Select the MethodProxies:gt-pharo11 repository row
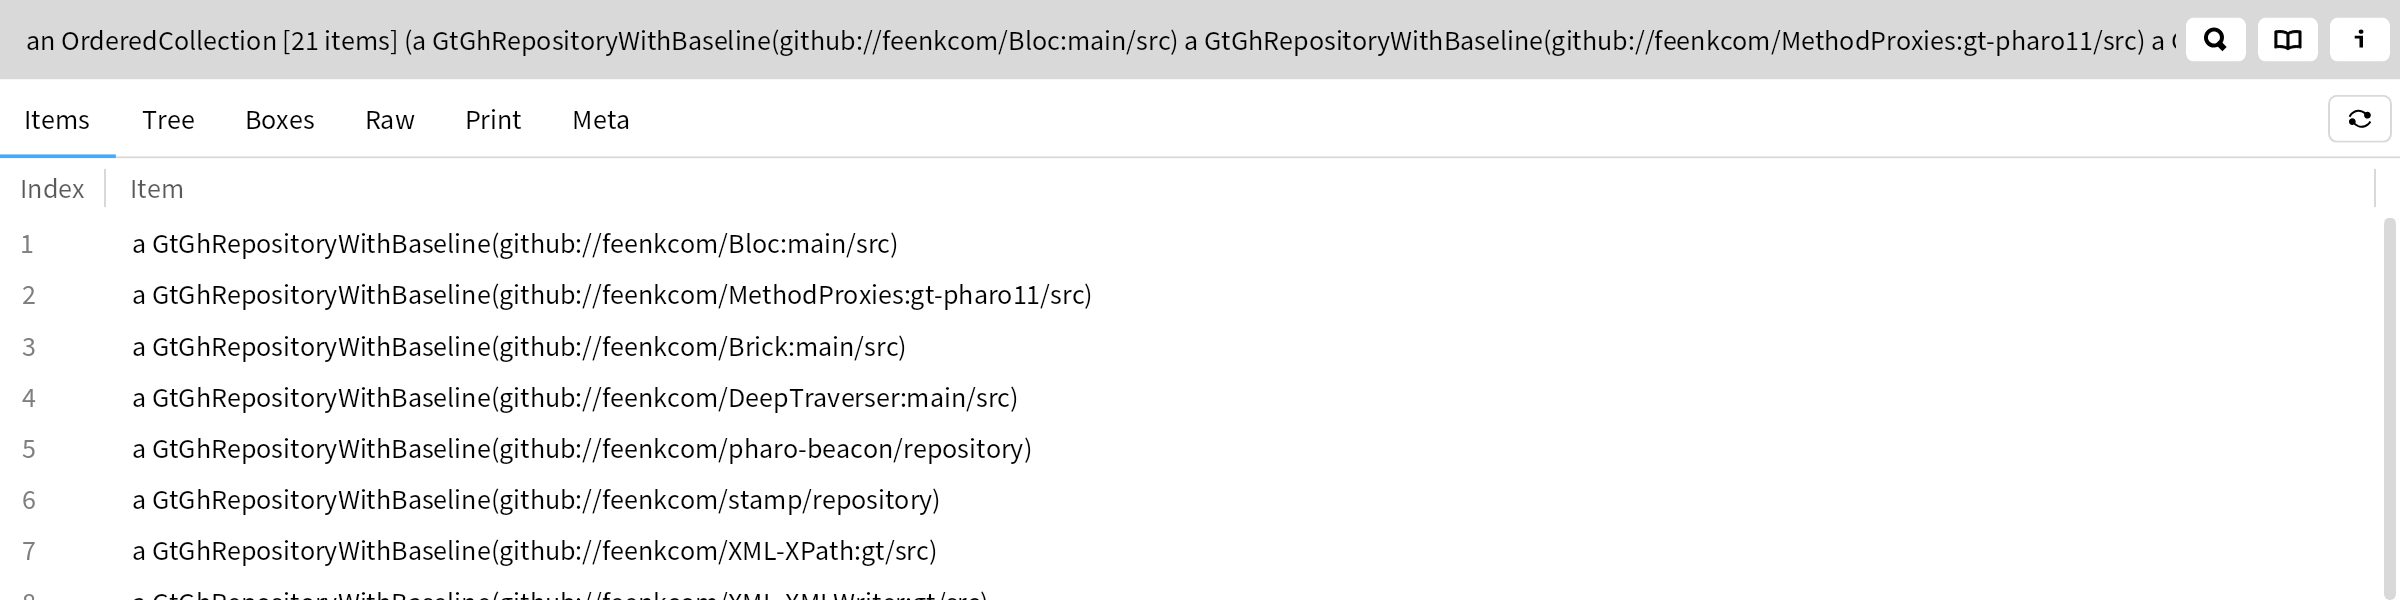The height and width of the screenshot is (600, 2400). tap(1190, 295)
